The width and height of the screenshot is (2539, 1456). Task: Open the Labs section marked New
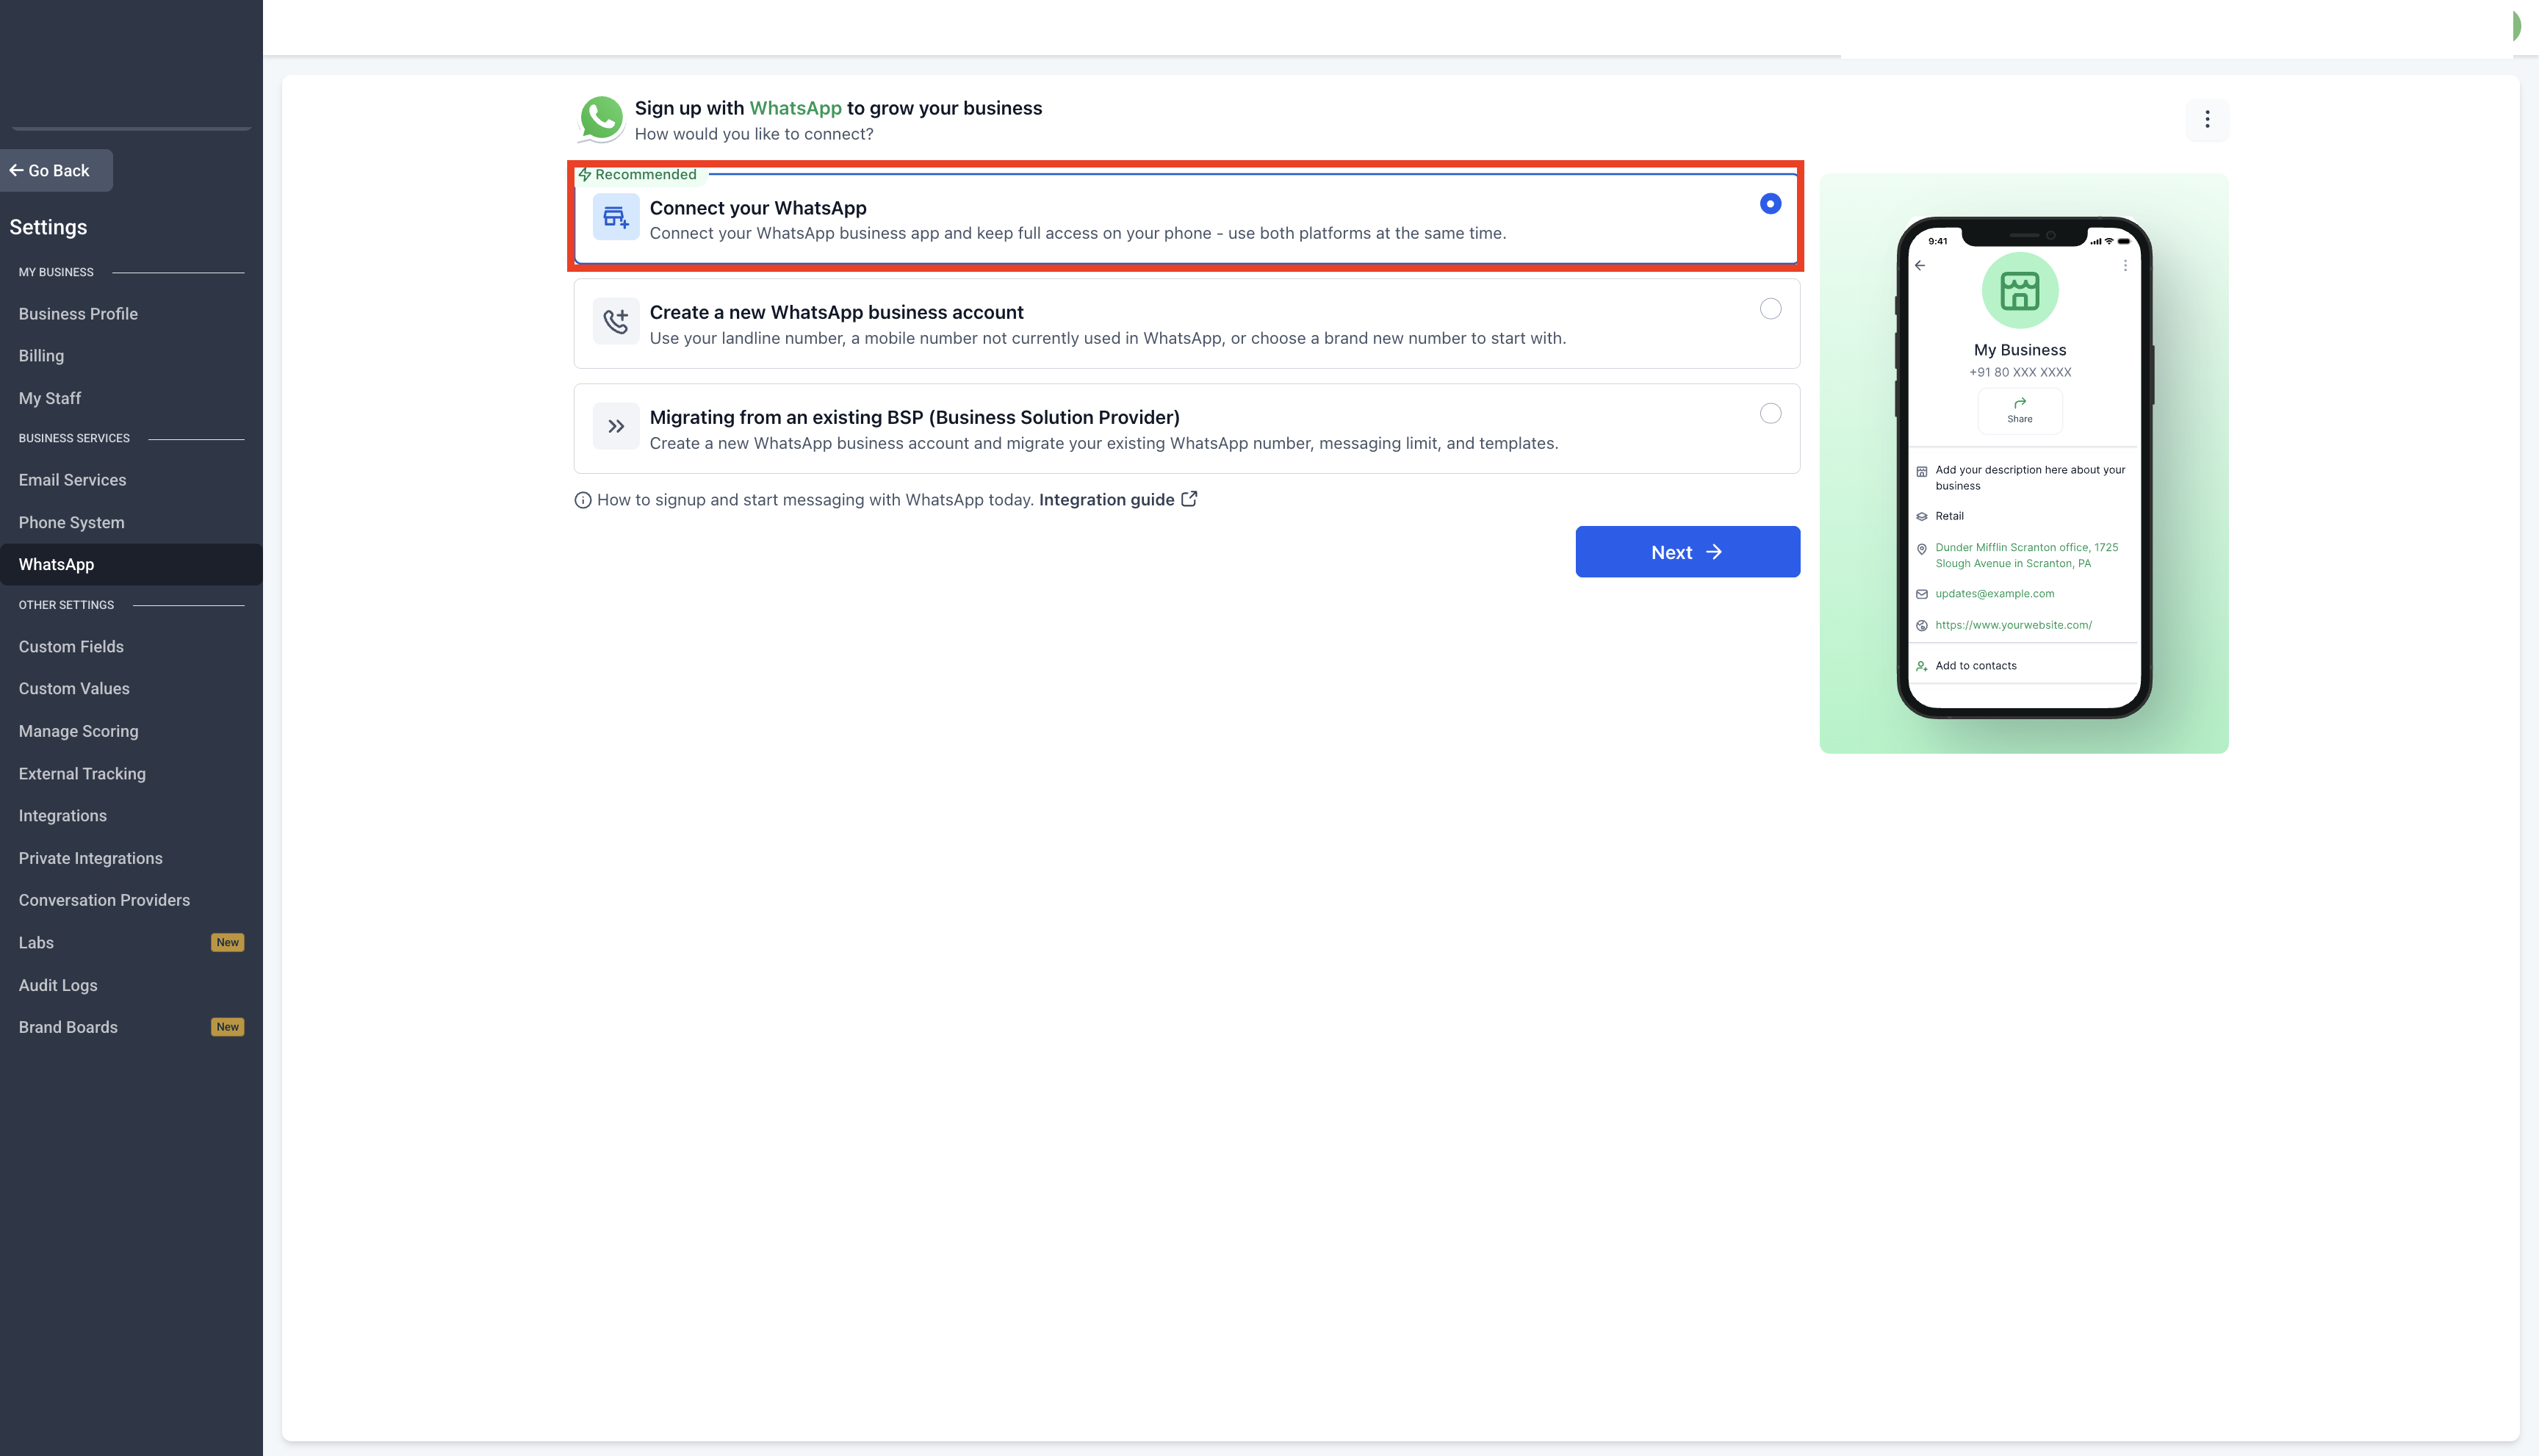click(36, 942)
